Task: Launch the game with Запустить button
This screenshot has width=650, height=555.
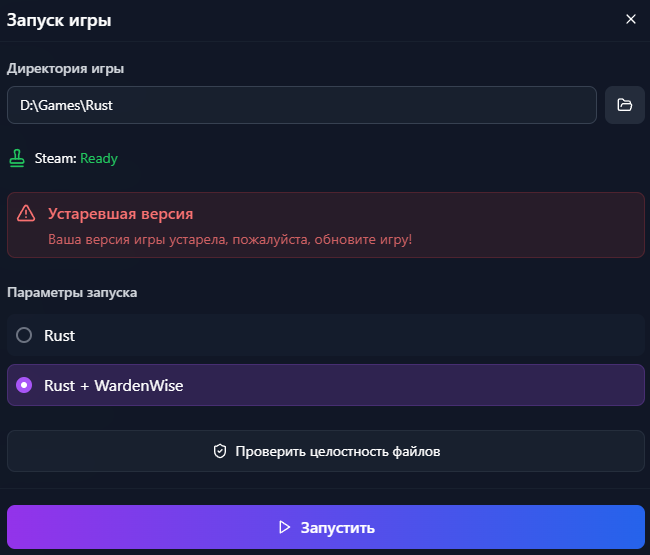Action: pyautogui.click(x=326, y=527)
